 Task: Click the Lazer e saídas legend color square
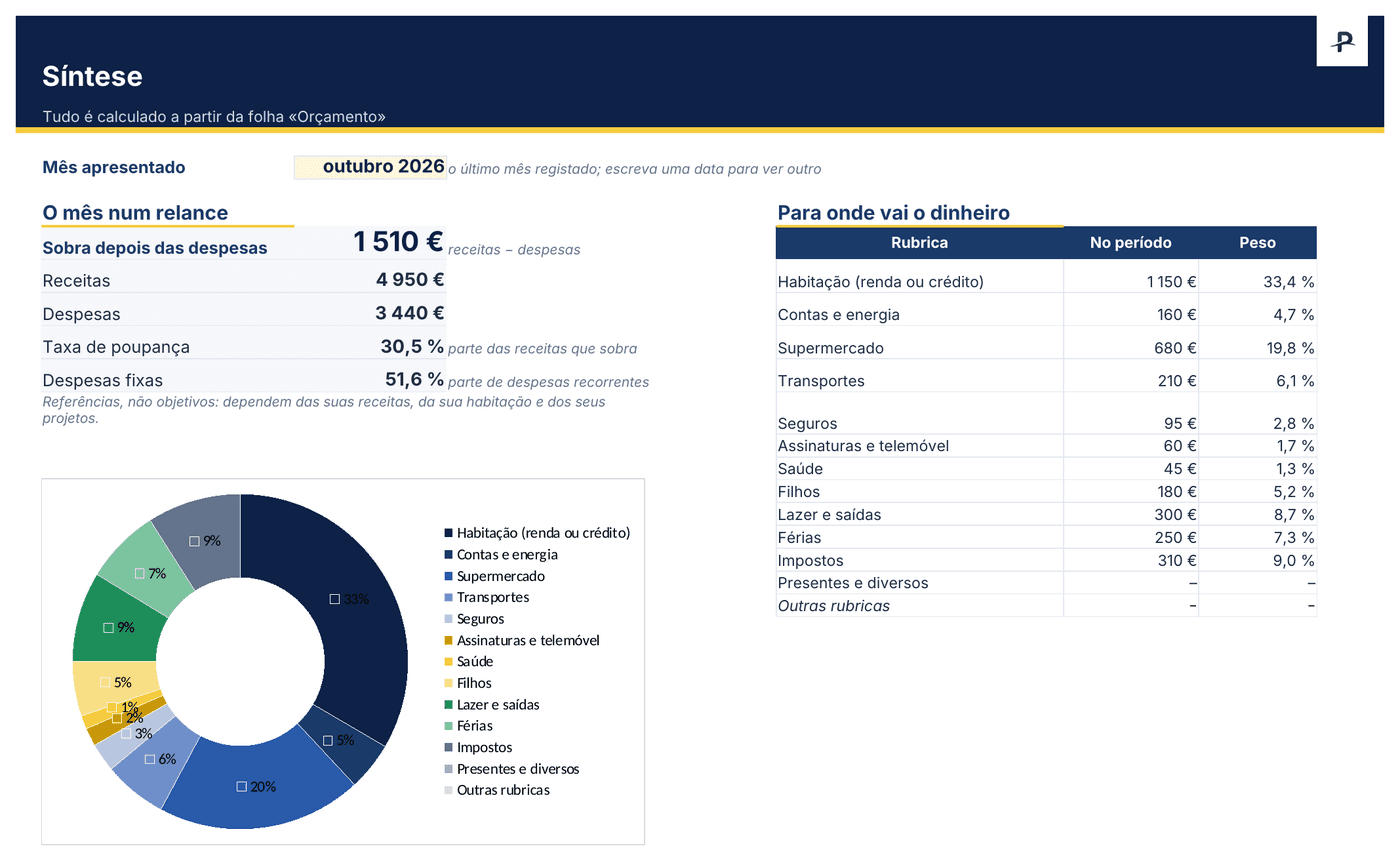(448, 705)
